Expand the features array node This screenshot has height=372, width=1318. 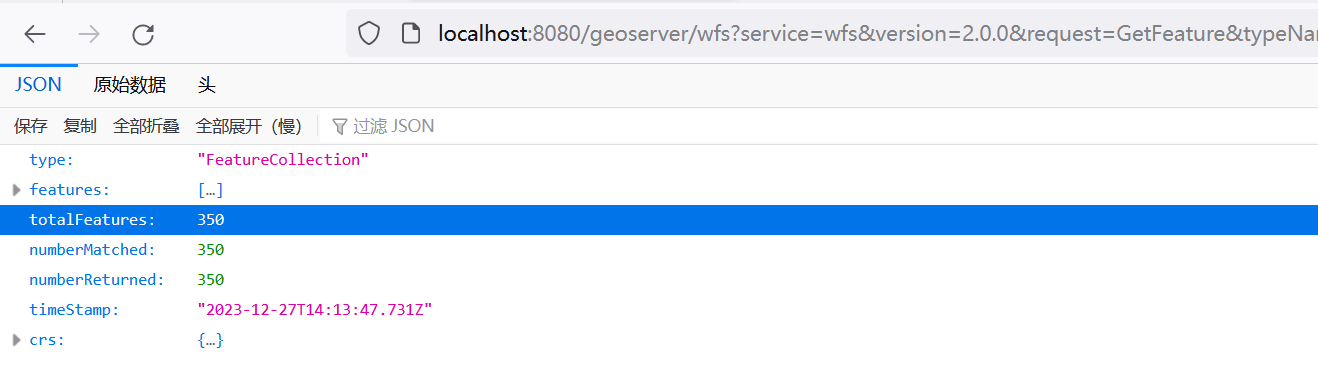point(16,189)
